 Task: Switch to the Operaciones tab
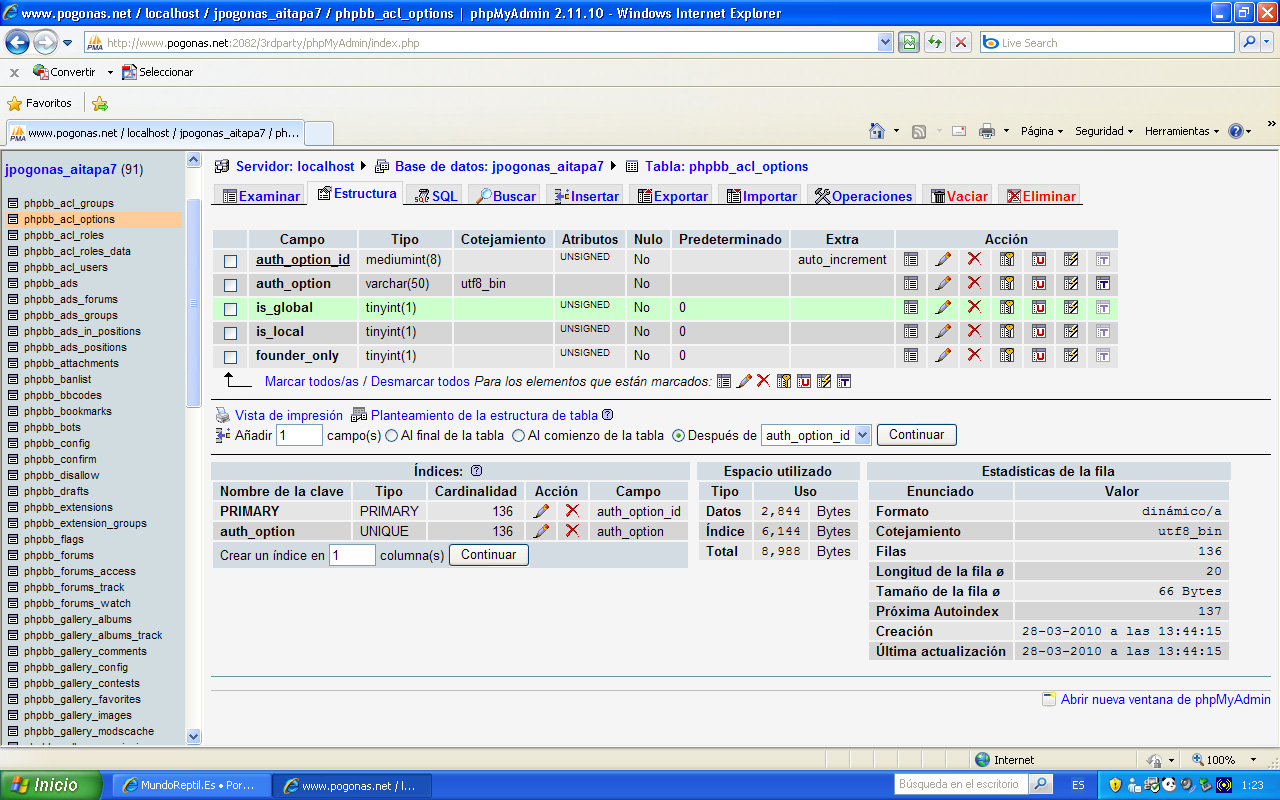pos(863,196)
